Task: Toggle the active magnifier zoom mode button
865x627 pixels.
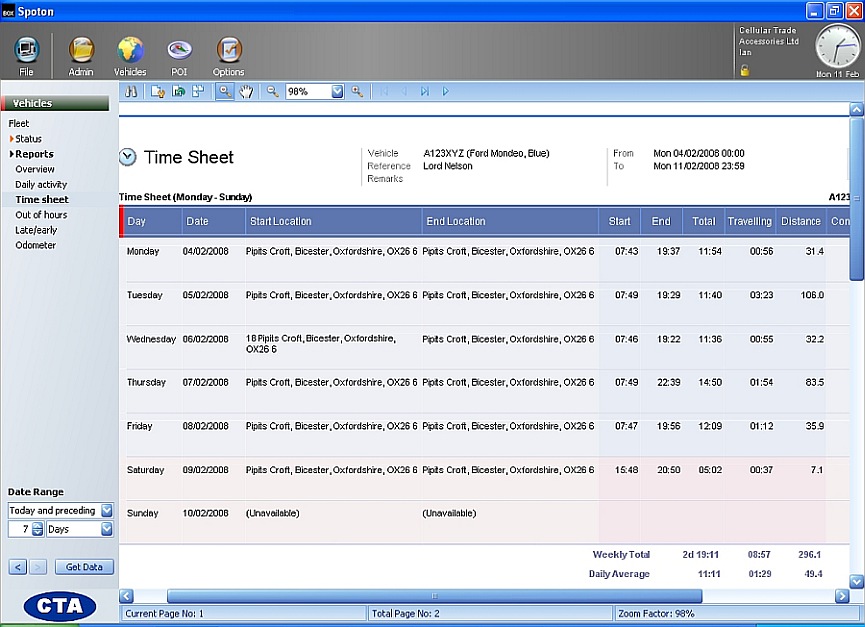Action: (x=225, y=91)
